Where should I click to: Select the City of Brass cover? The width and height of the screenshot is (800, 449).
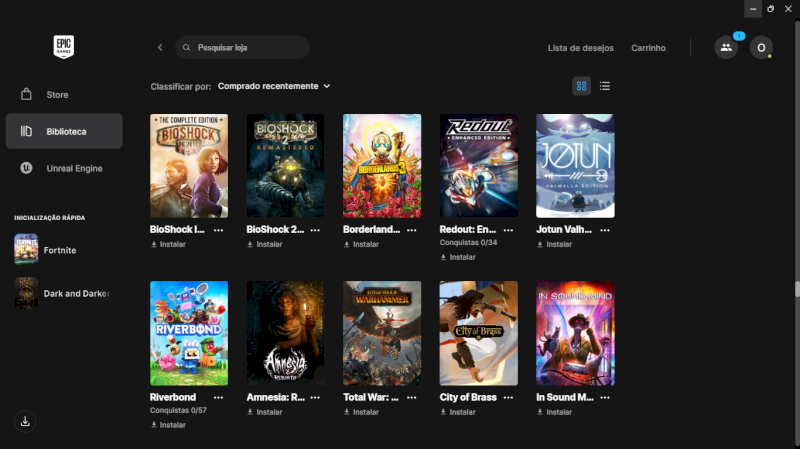pos(479,333)
